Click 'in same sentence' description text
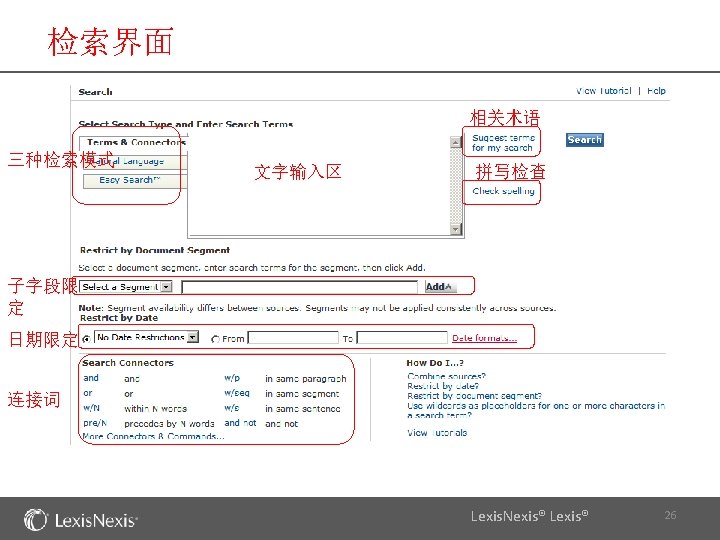The image size is (720, 540). tap(303, 409)
